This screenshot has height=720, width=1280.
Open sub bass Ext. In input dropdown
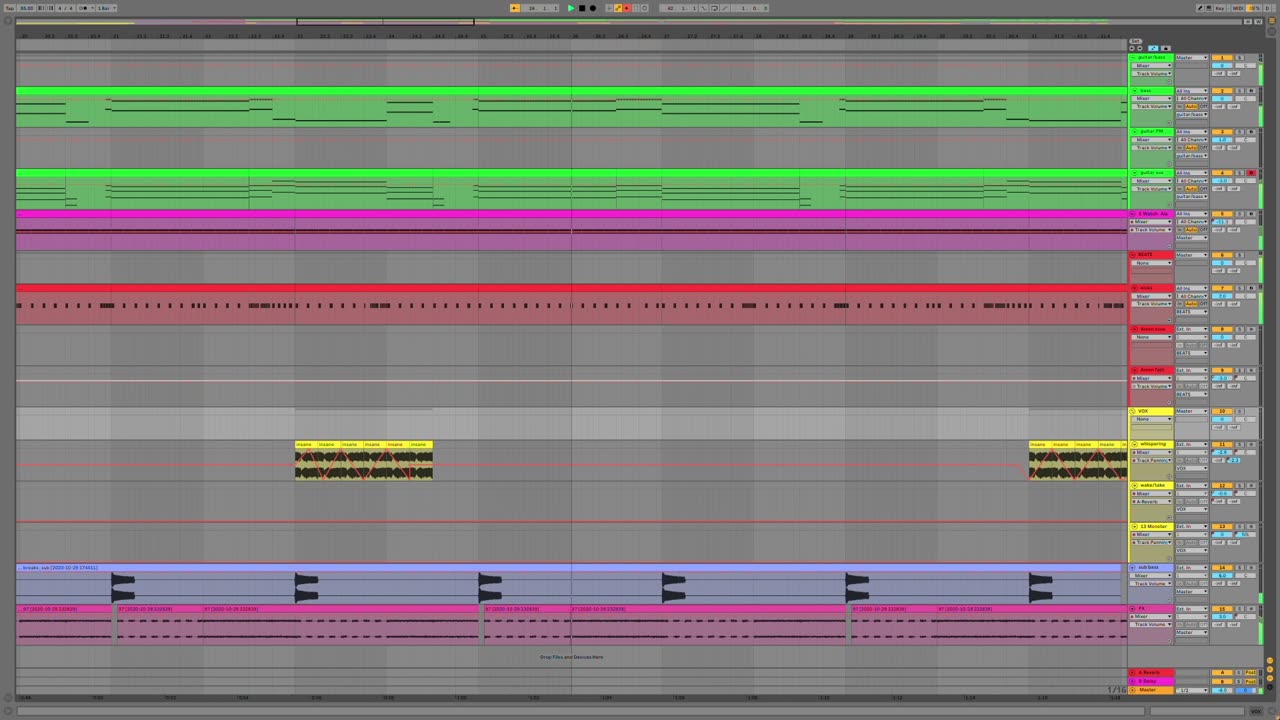click(1192, 568)
